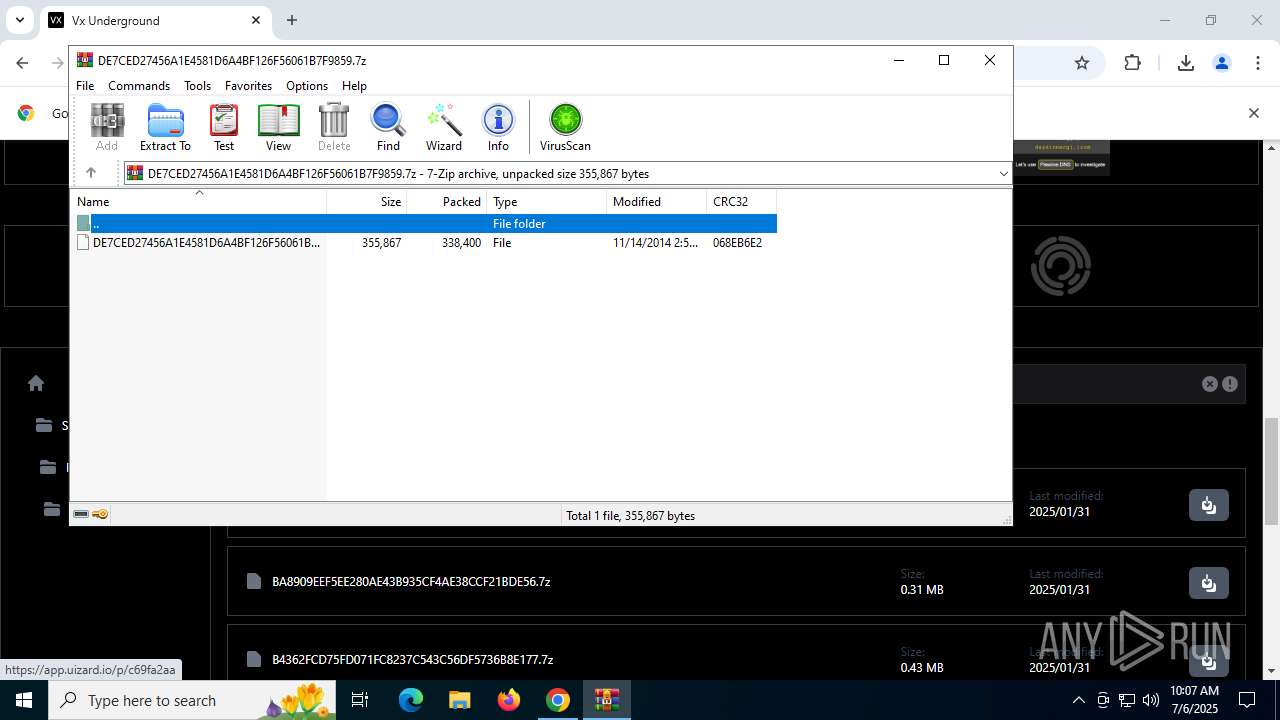1280x720 pixels.
Task: Click 'Total 1 file, 355,867 bytes' status text
Action: tap(630, 516)
